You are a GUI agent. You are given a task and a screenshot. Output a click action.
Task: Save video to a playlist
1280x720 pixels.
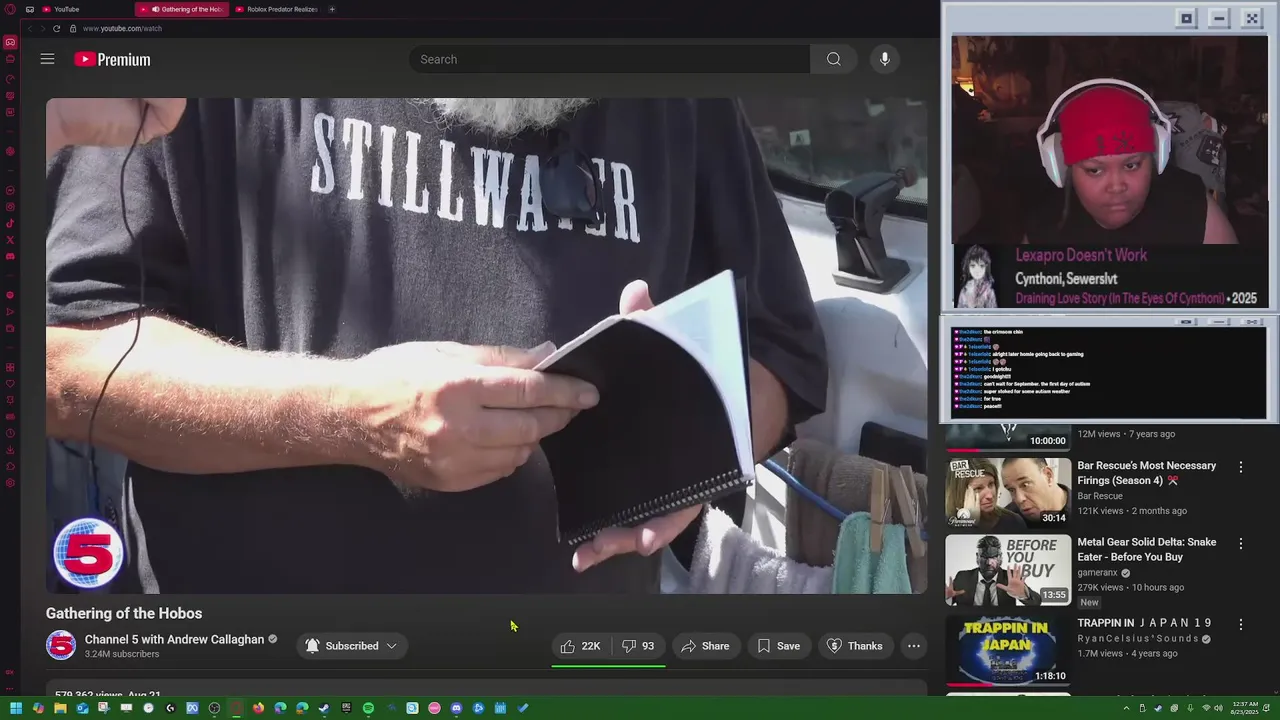pos(778,646)
